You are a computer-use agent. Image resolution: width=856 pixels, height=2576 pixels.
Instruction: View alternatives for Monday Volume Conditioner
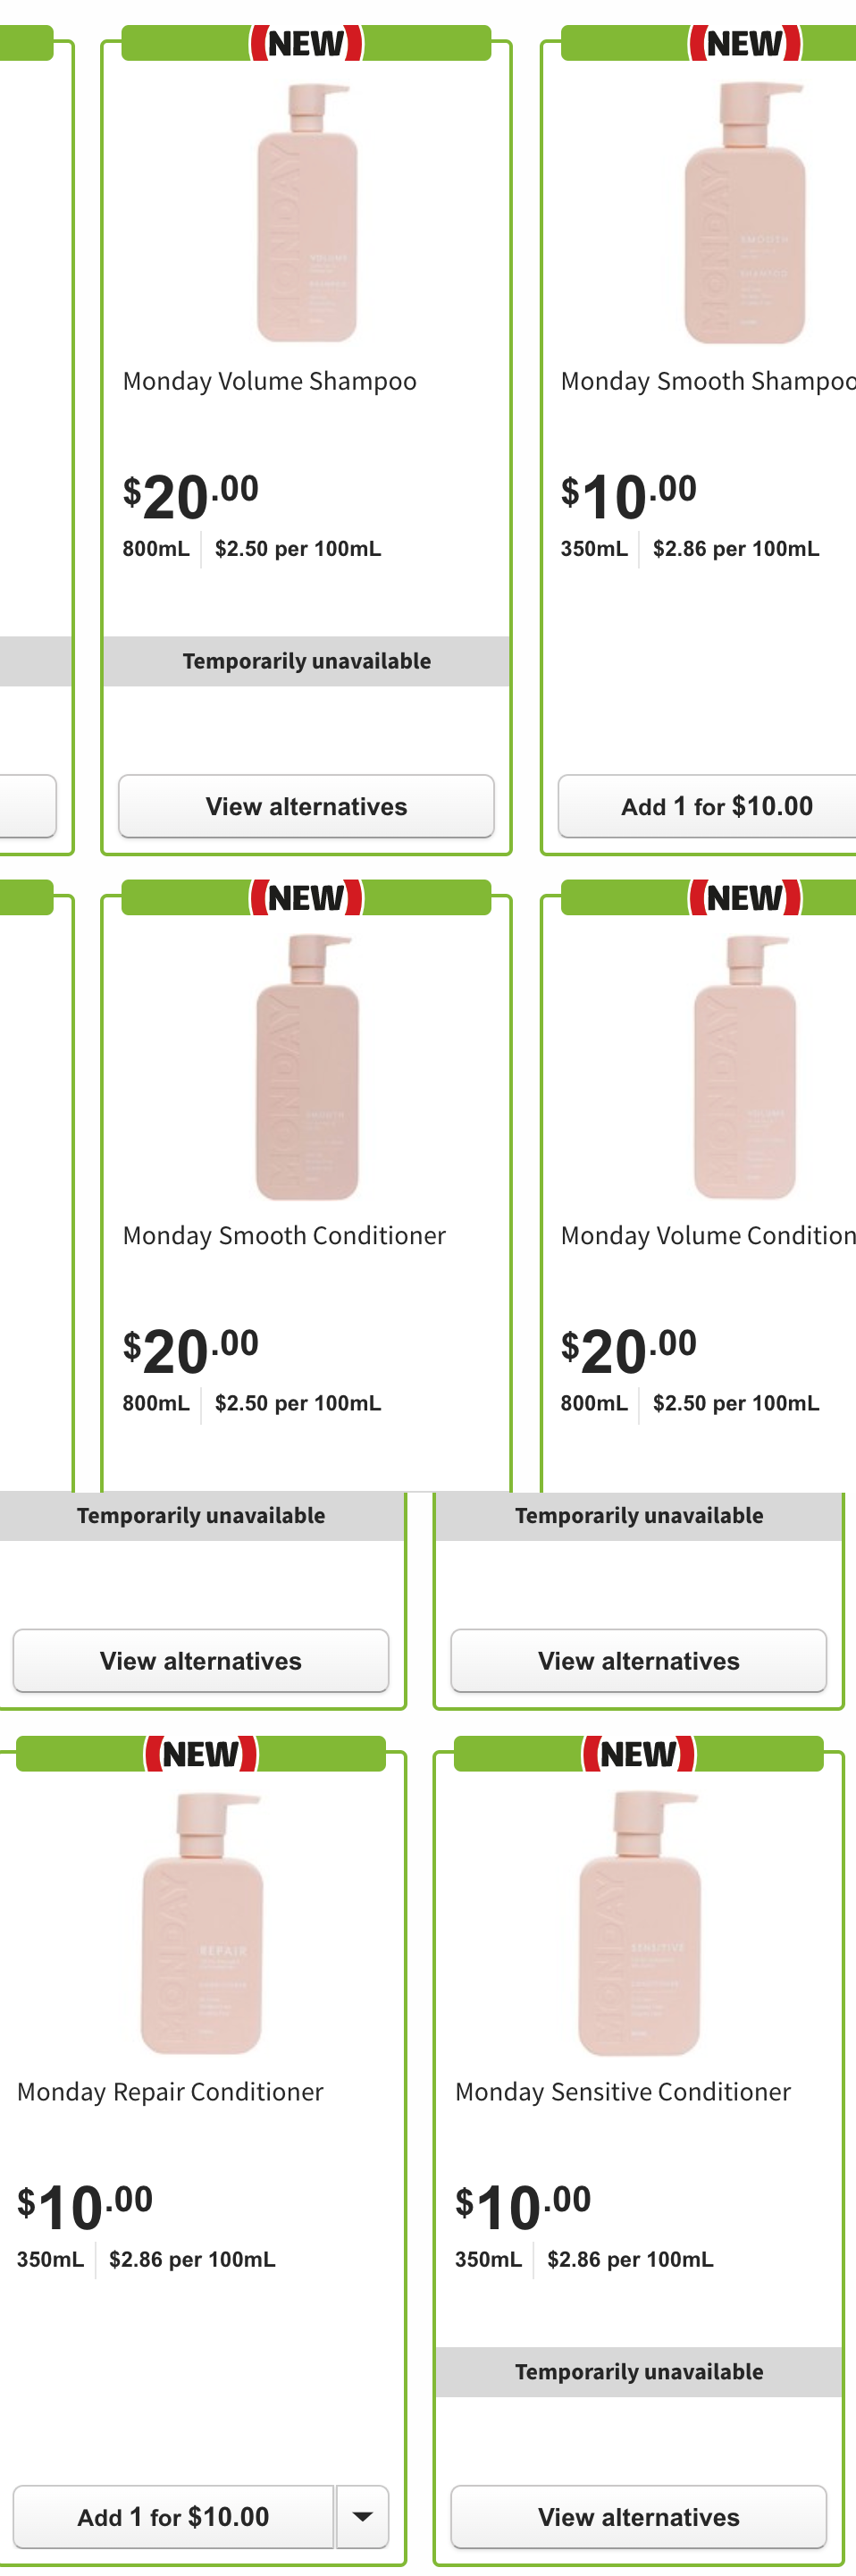[639, 1660]
